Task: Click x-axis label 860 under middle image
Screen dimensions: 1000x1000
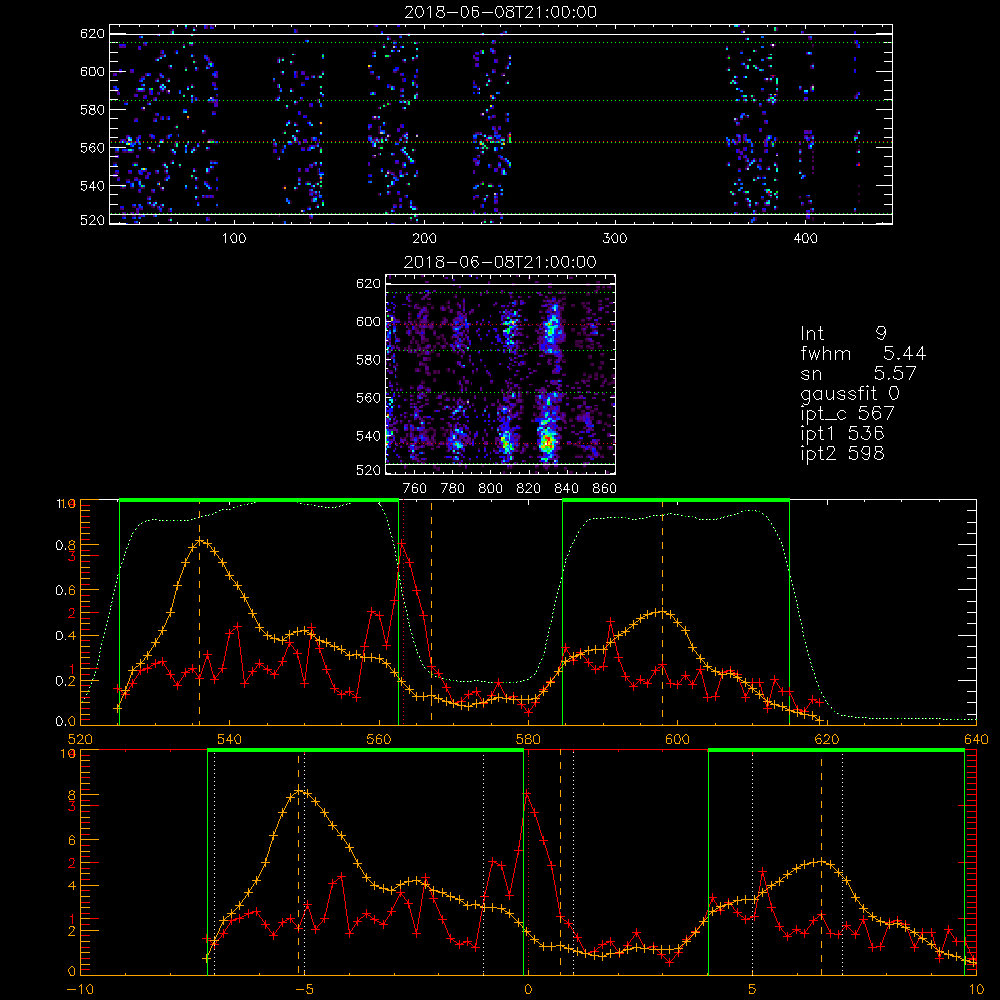Action: coord(605,489)
